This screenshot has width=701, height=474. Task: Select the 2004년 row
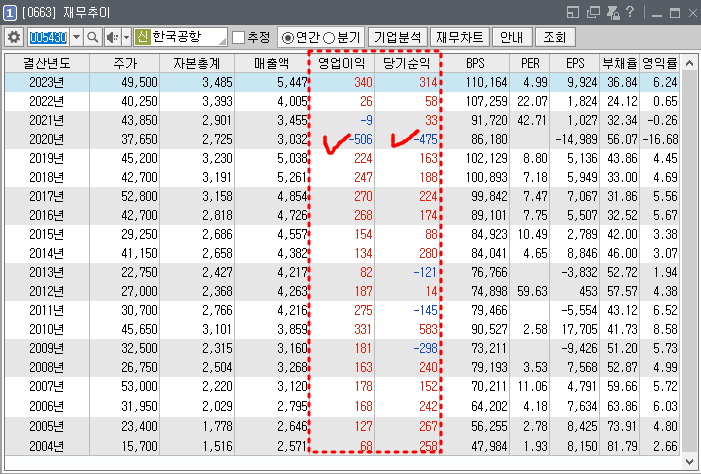(x=342, y=446)
